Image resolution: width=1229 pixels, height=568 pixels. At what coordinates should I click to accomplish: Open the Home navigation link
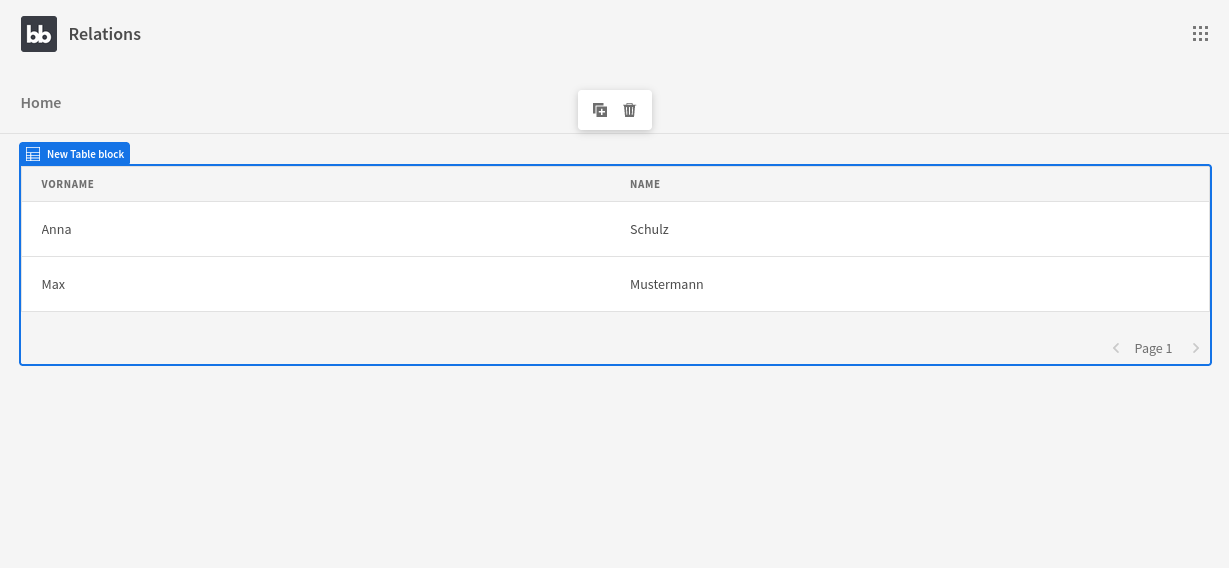(41, 103)
